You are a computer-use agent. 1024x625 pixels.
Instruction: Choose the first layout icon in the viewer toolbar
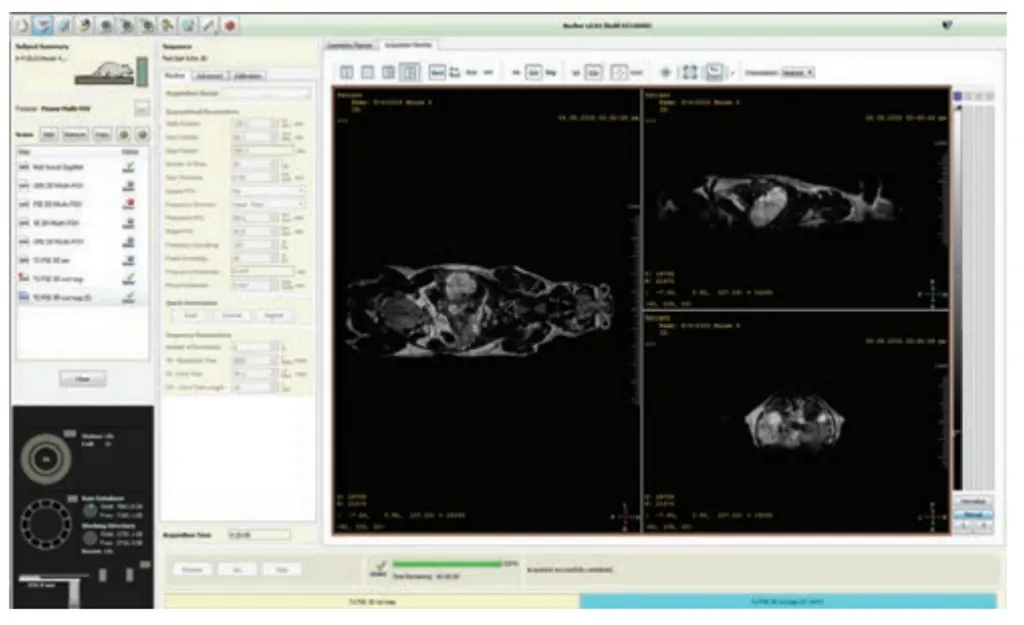[347, 72]
